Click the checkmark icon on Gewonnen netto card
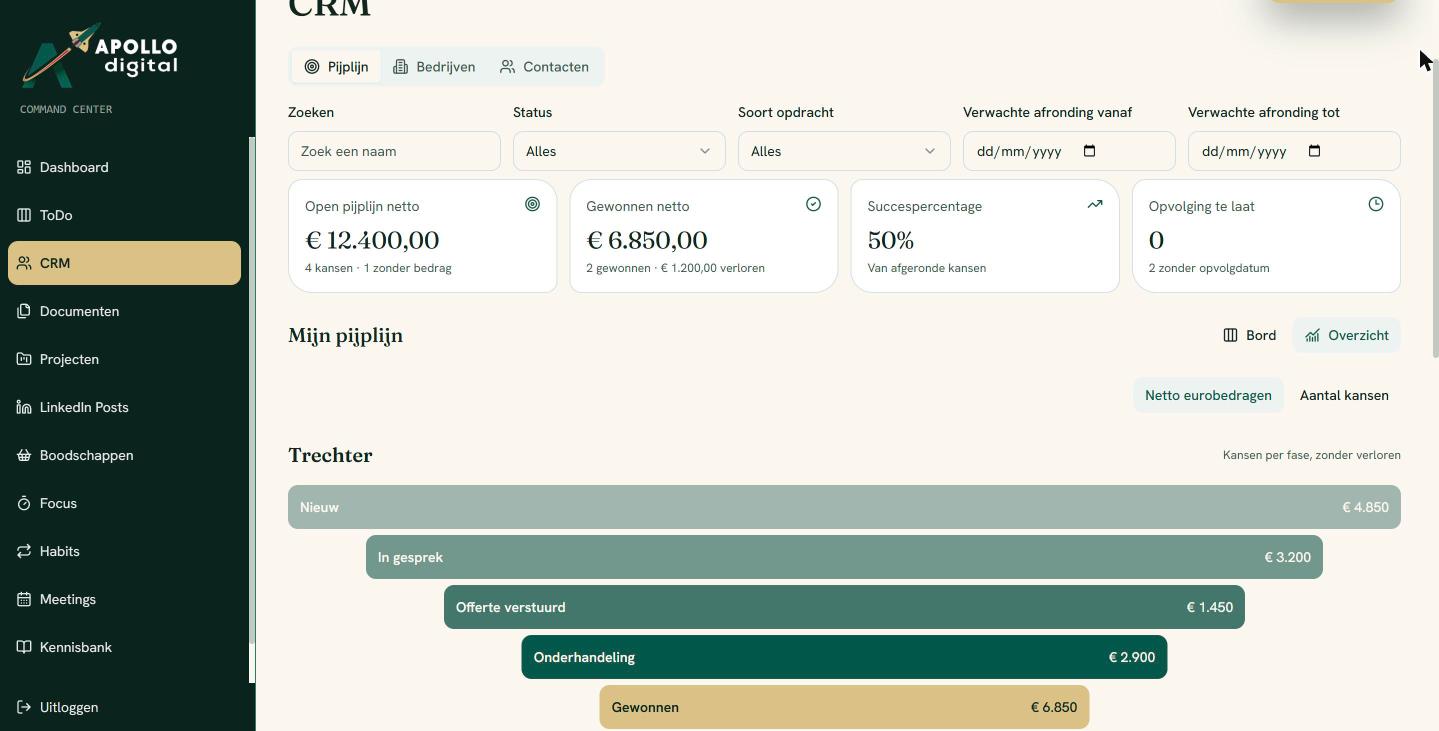Screen dimensions: 1439x731 click(813, 204)
